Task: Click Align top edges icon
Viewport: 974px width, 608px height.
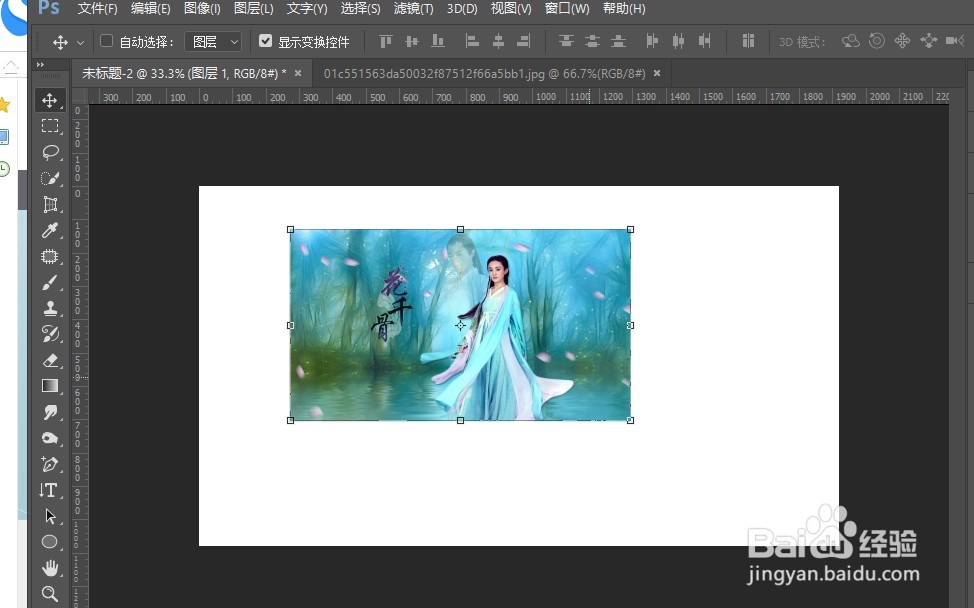Action: pyautogui.click(x=386, y=42)
